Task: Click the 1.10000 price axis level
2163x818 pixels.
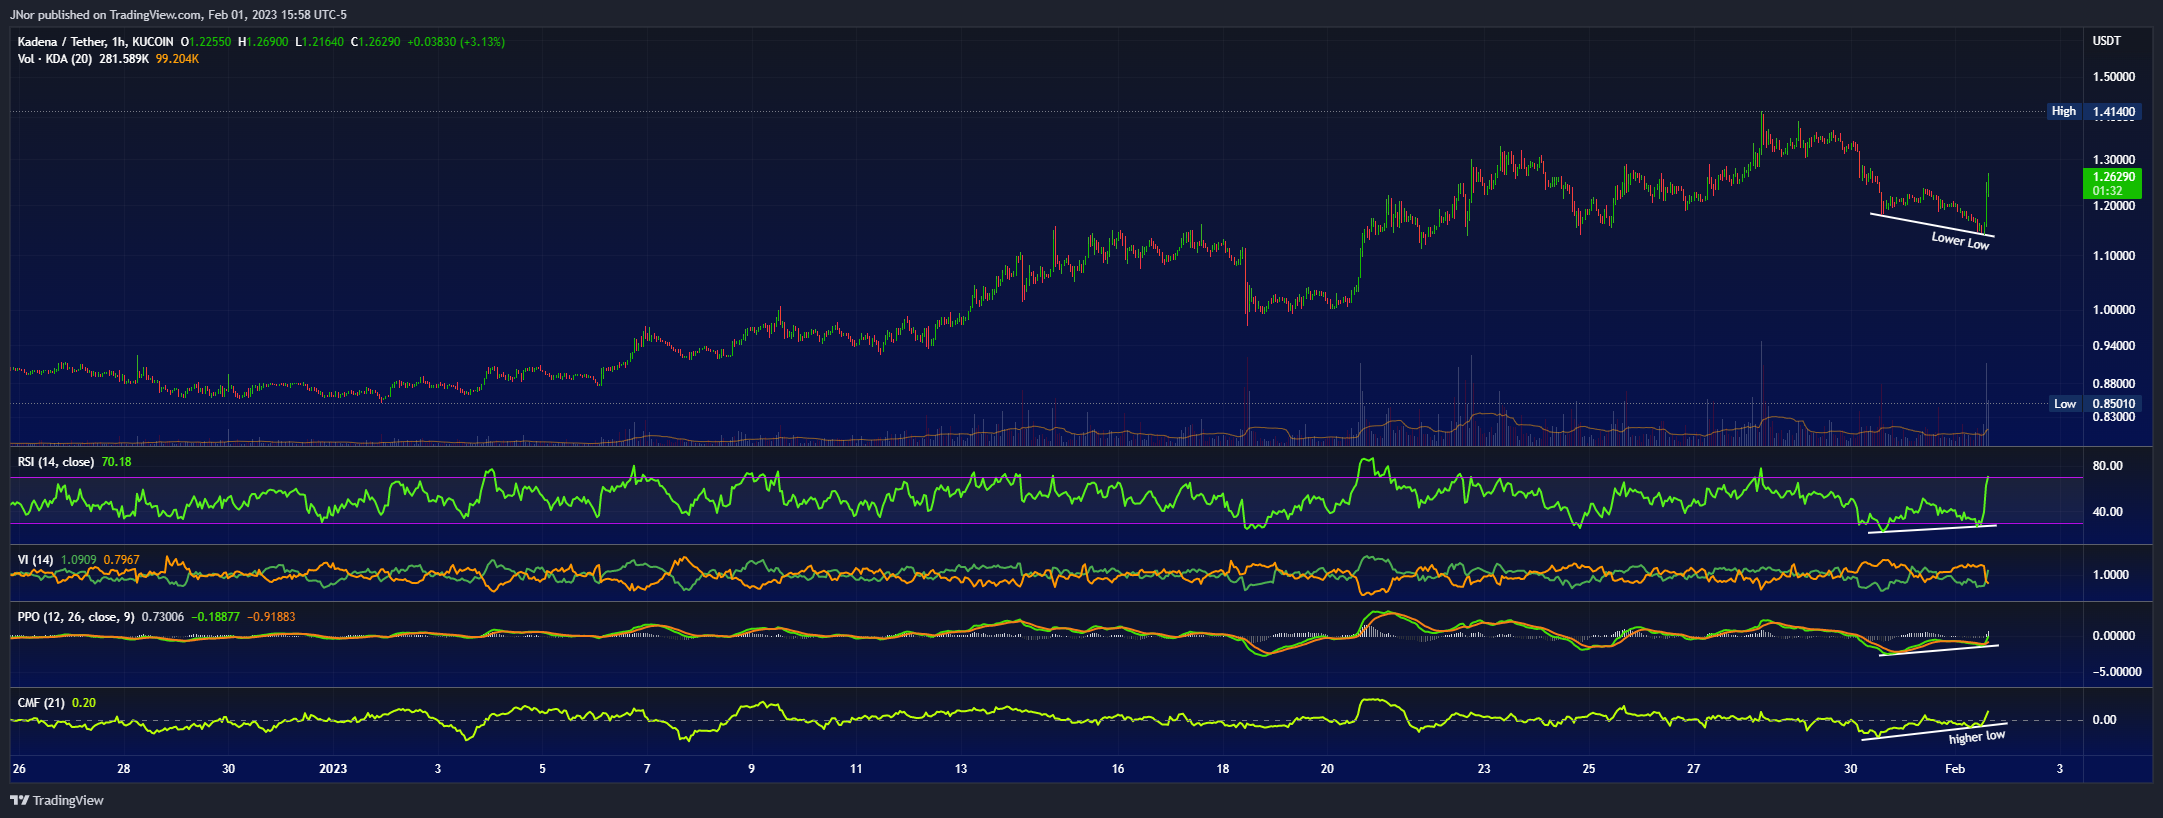Action: 2114,256
